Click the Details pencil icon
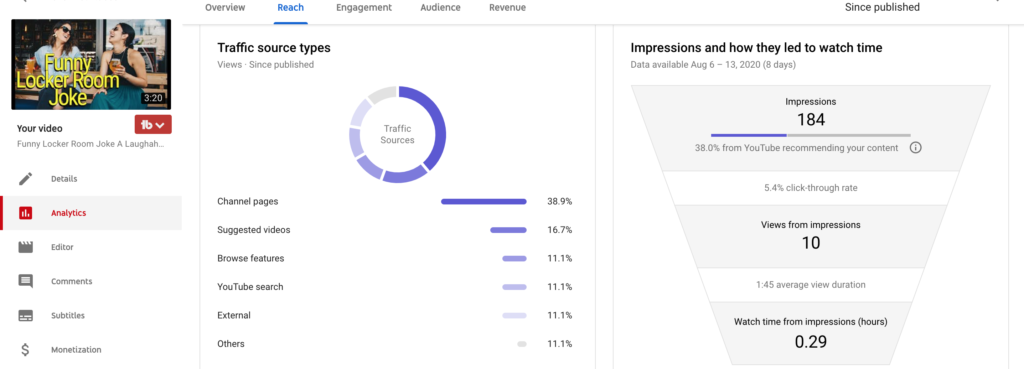Screen dimensions: 1024x369 click(x=25, y=179)
